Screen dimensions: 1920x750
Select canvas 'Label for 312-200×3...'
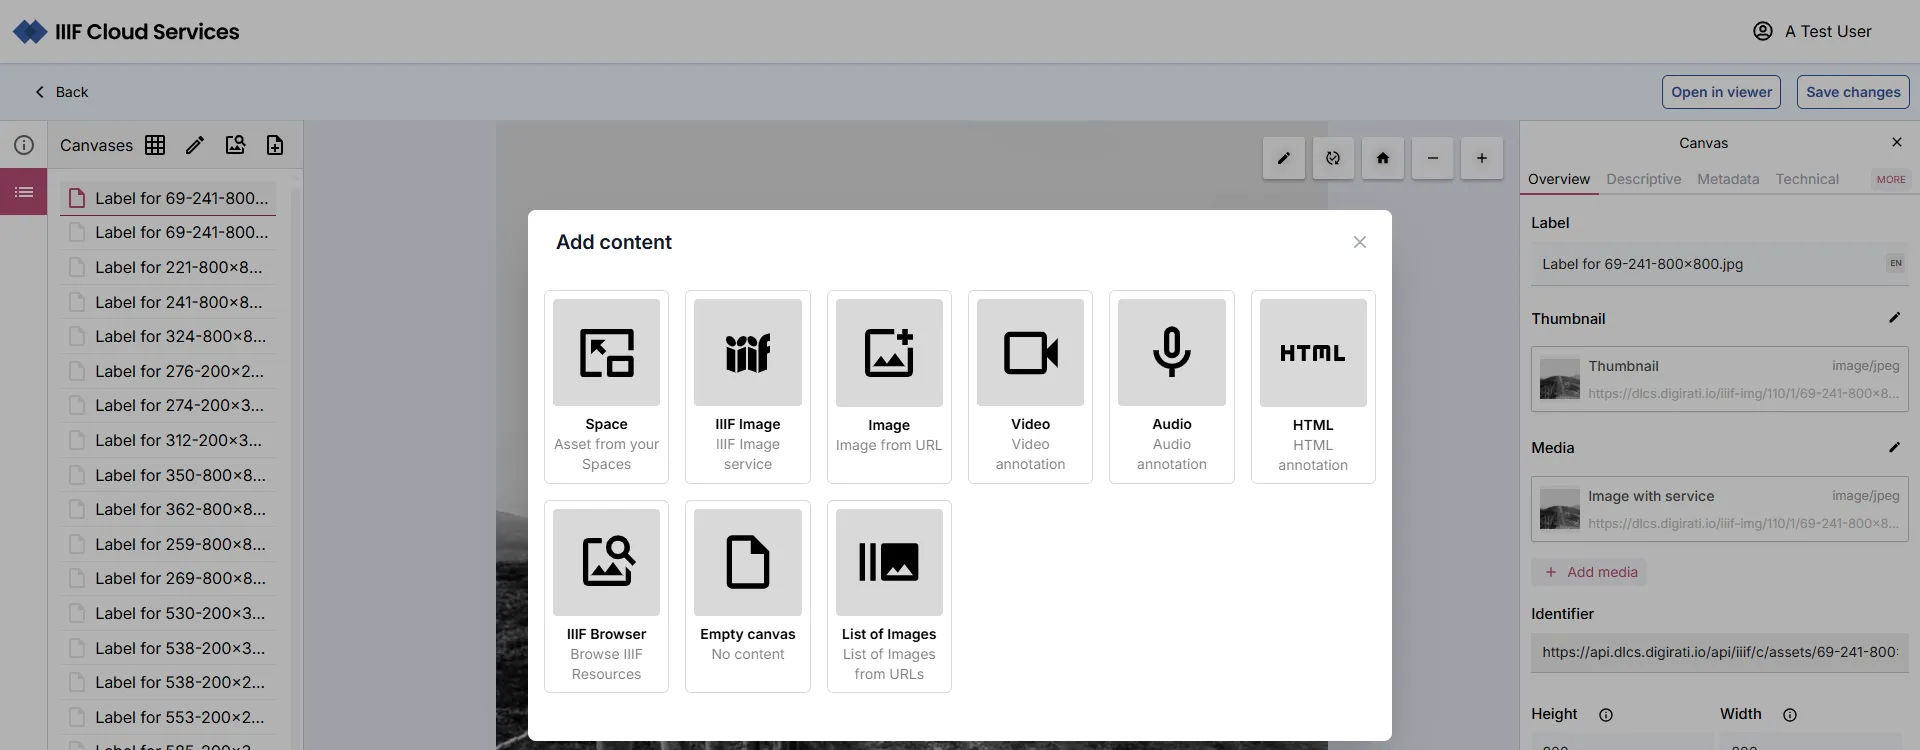168,440
